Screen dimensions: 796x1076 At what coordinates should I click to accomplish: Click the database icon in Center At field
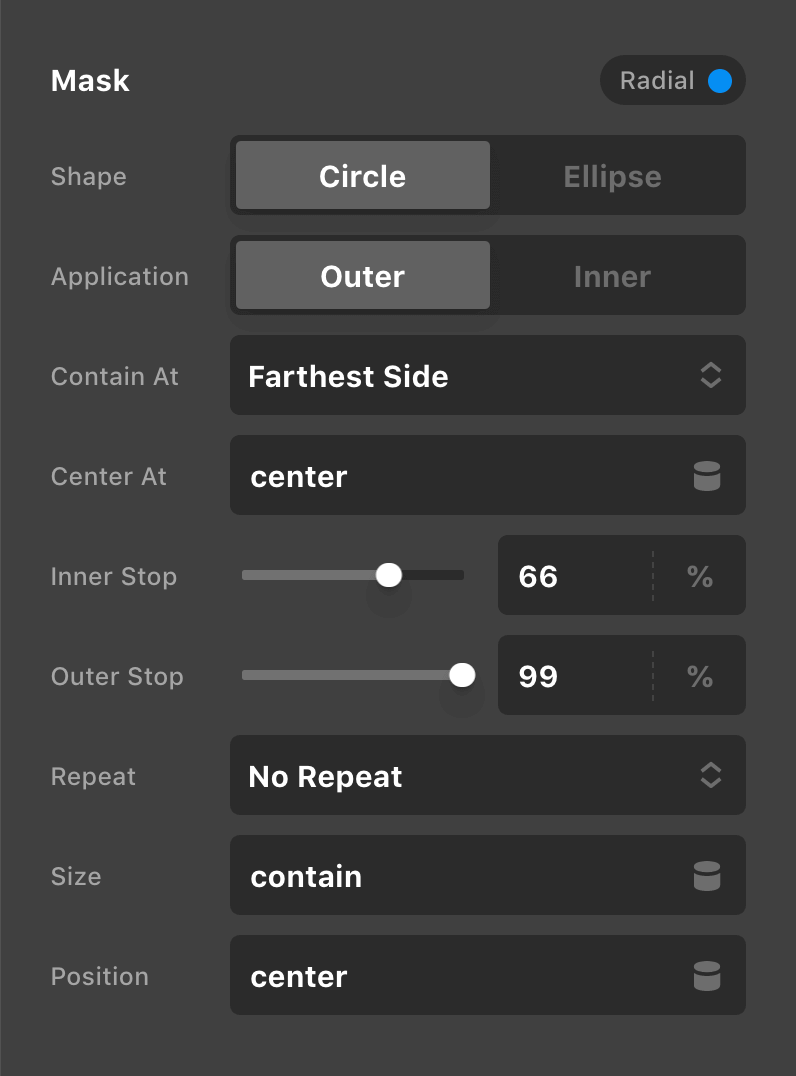[x=707, y=476]
